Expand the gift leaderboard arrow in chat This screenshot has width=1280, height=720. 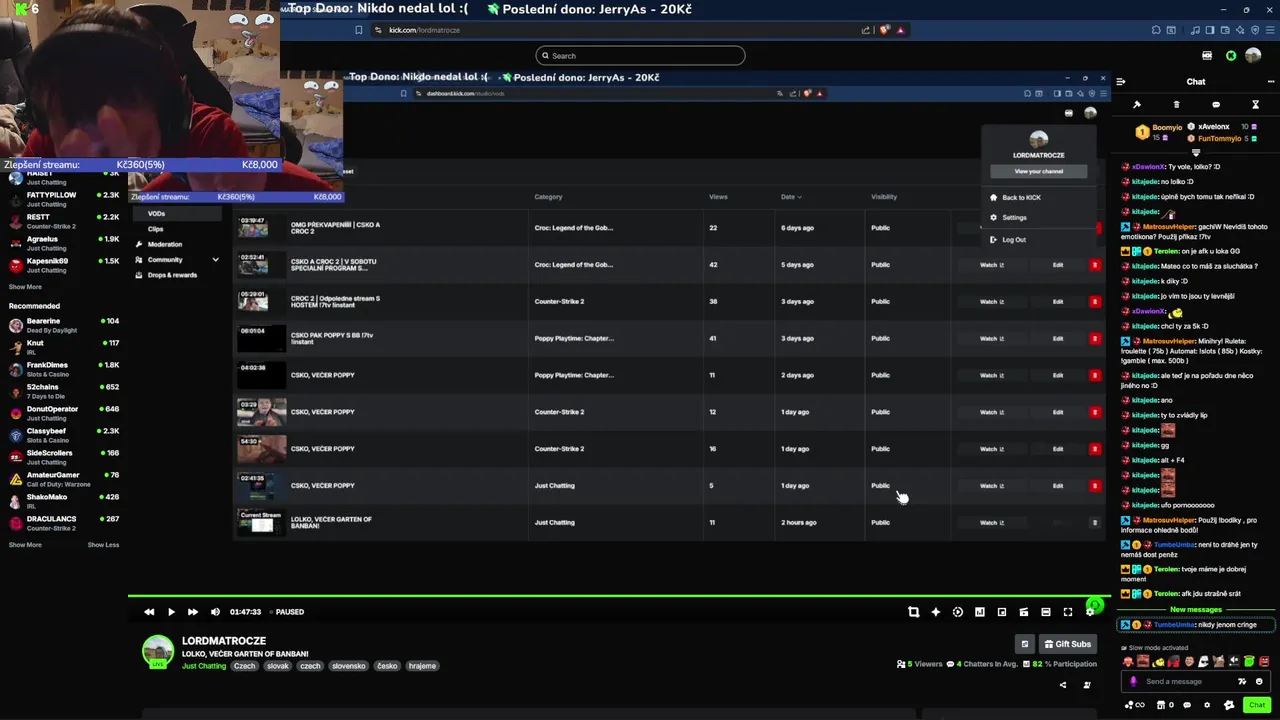pyautogui.click(x=1195, y=152)
